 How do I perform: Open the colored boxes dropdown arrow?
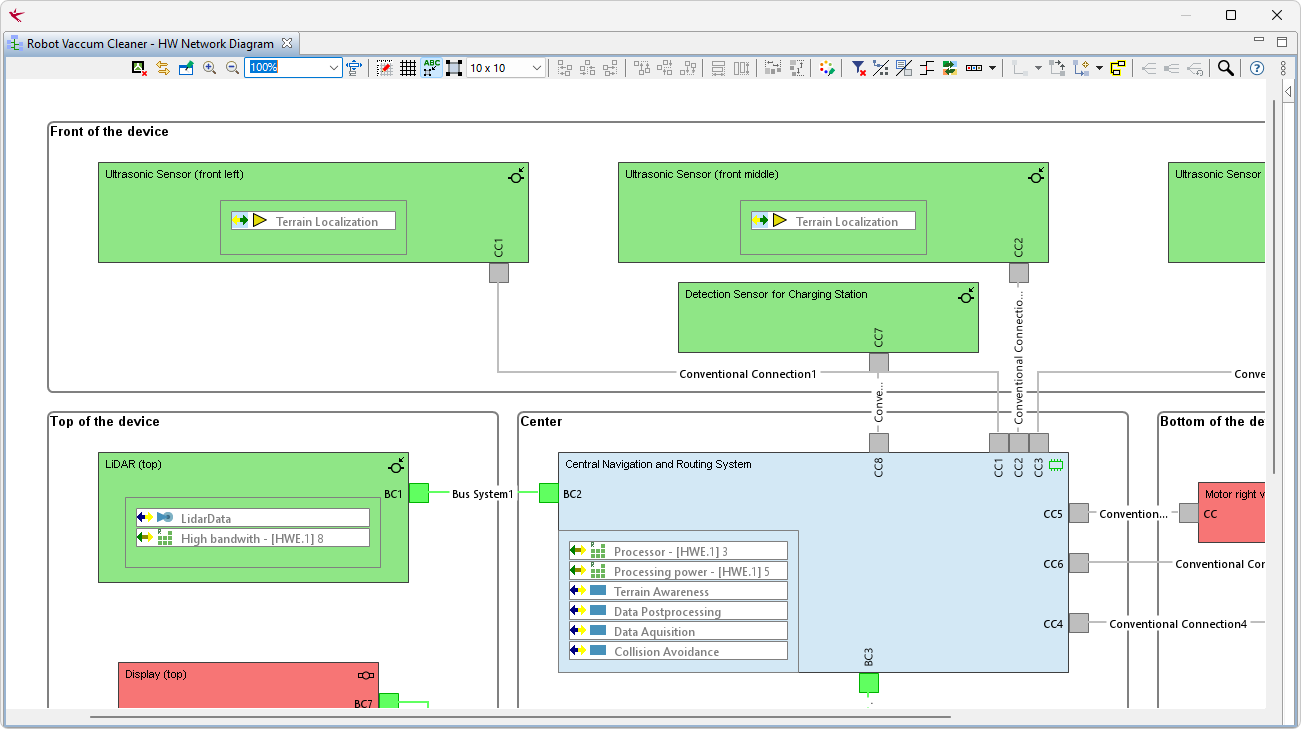point(992,68)
